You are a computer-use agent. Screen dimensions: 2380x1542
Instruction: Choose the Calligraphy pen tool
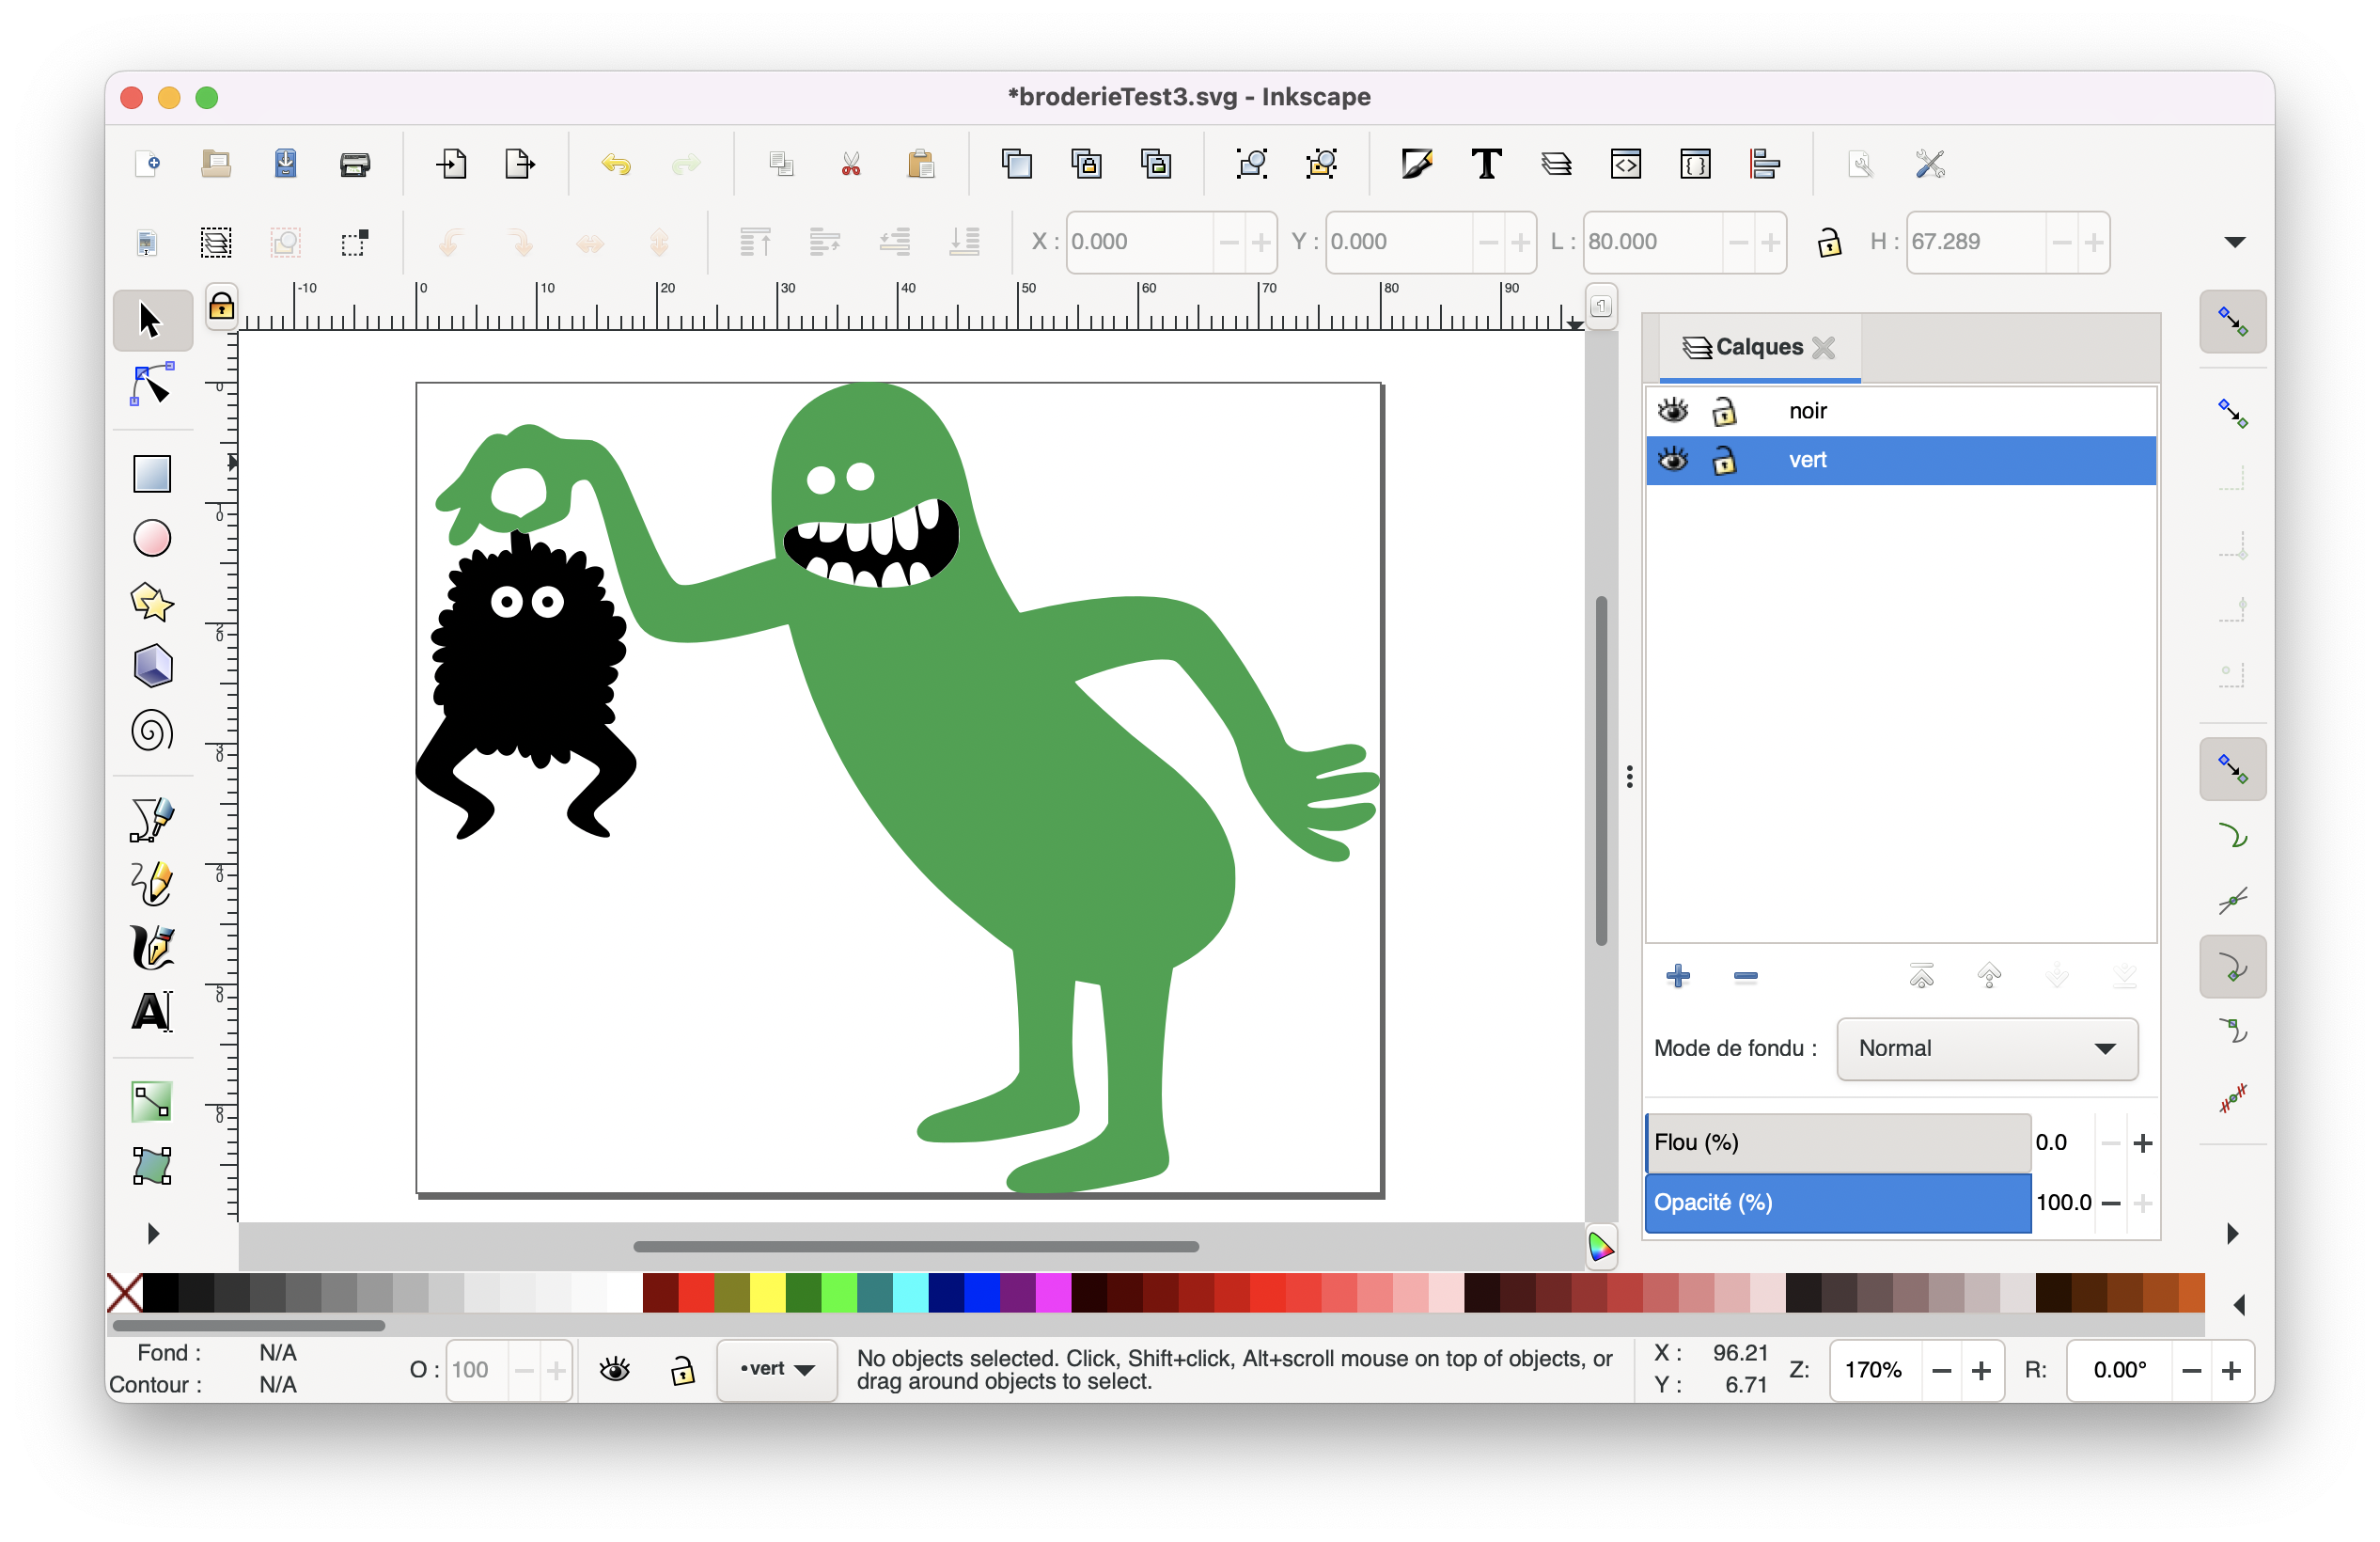152,947
